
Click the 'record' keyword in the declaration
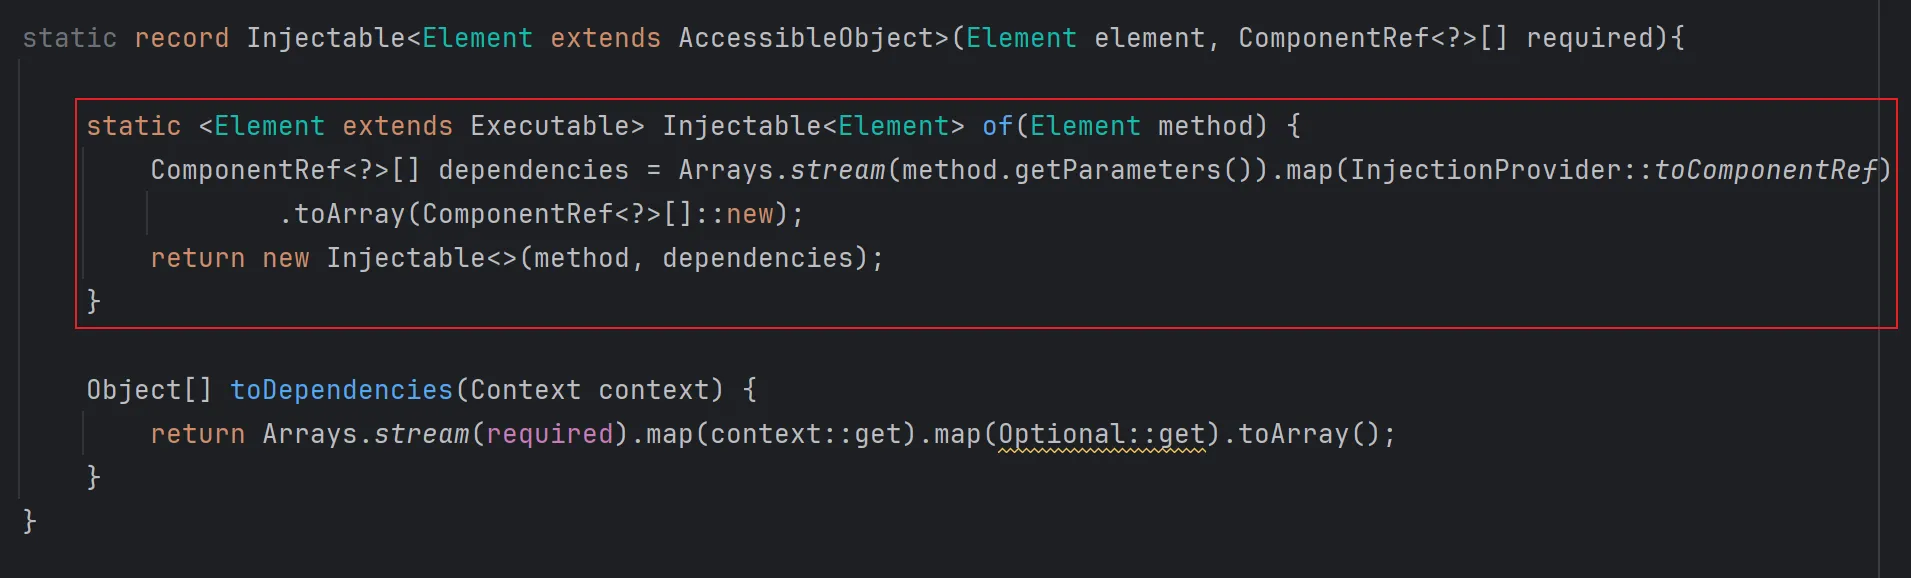point(181,38)
